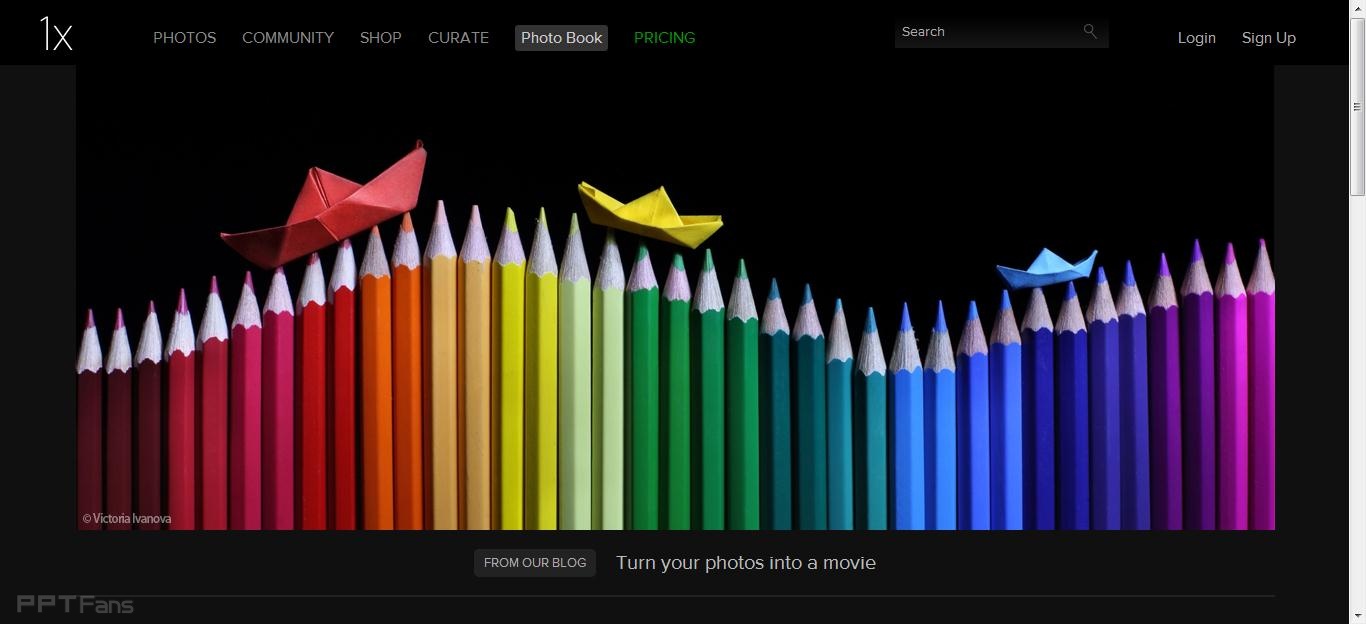The height and width of the screenshot is (624, 1366).
Task: Click the Login link
Action: 1196,38
